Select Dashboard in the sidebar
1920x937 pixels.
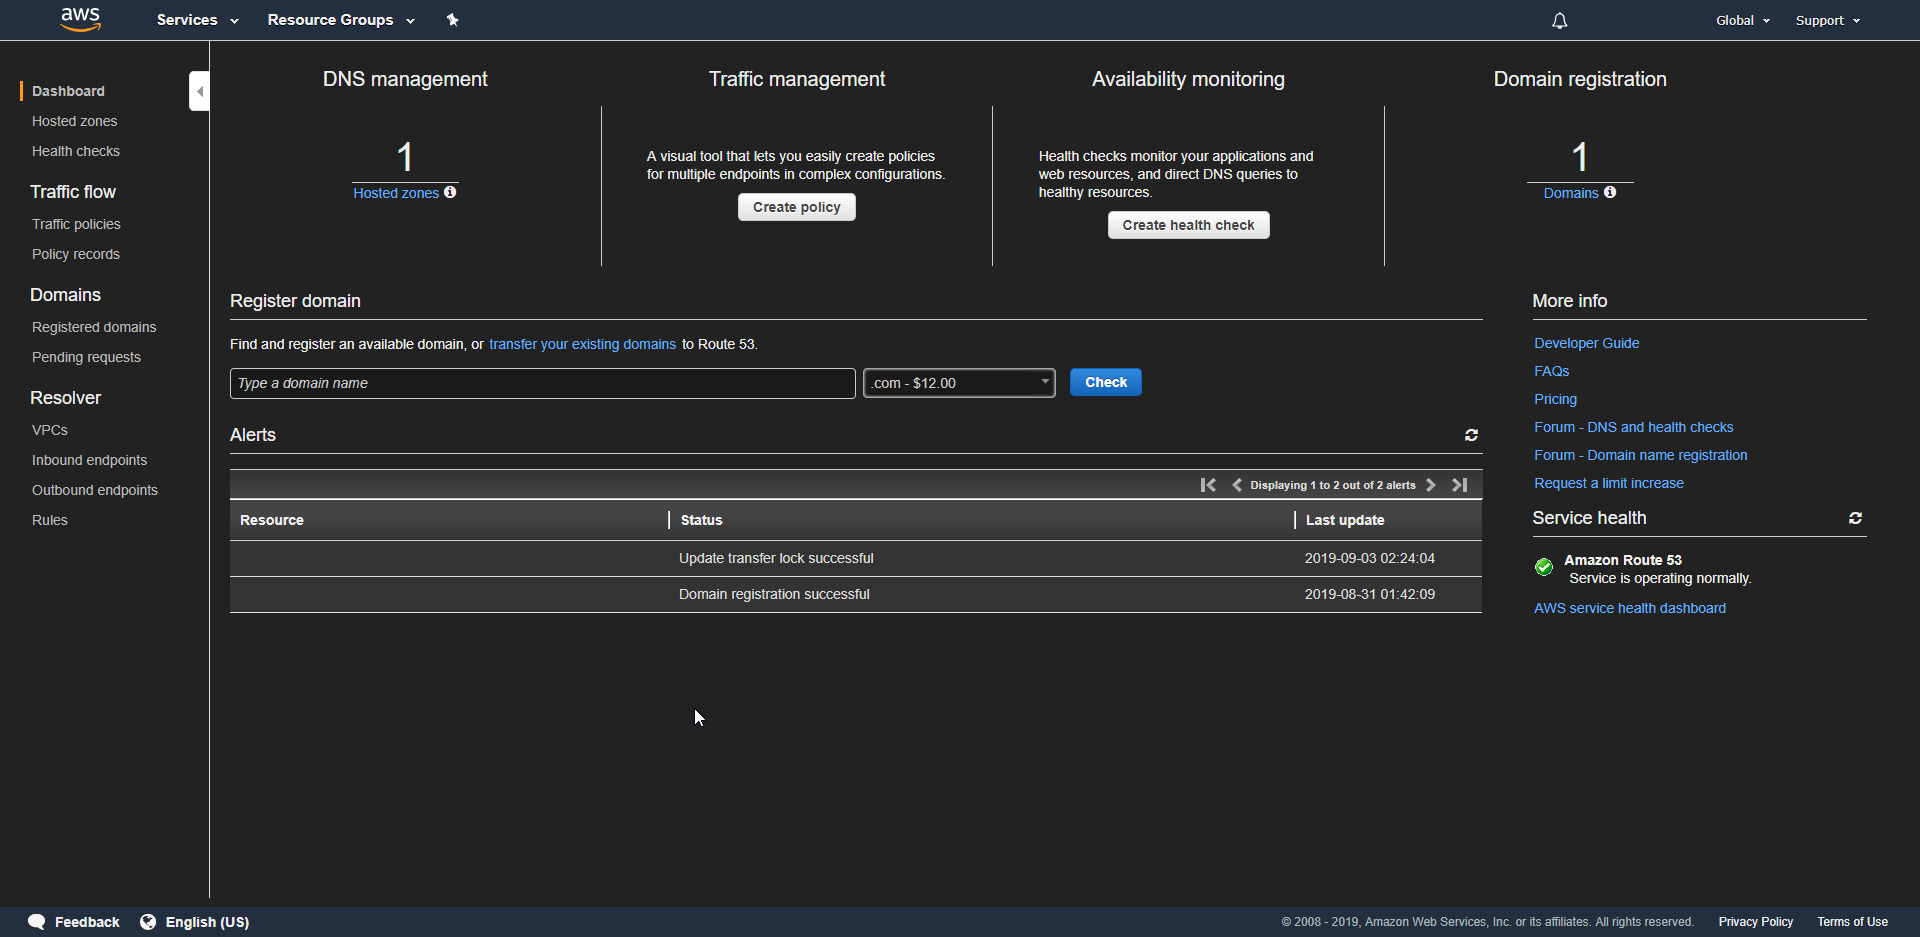point(68,91)
